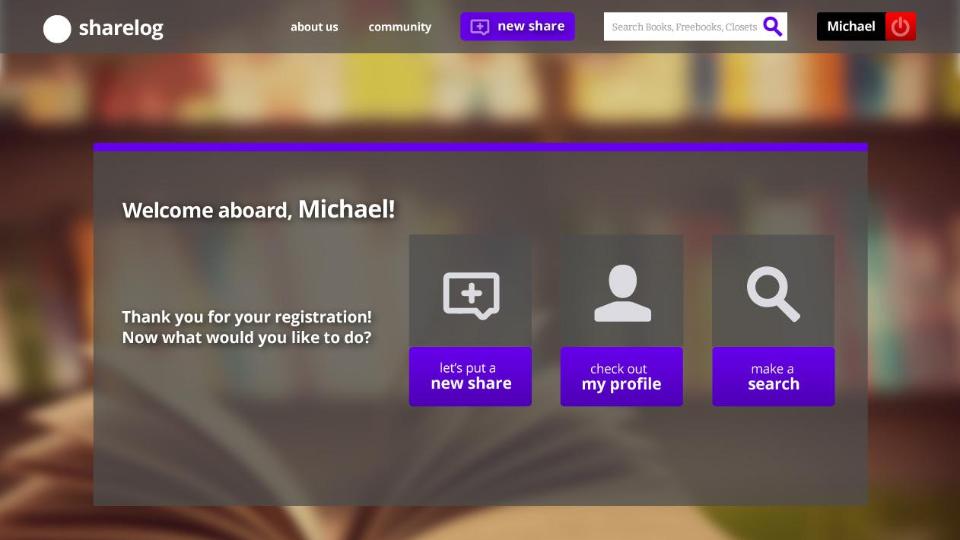Screen dimensions: 960x540
Task: Click the purple bar atop the welcome panel
Action: [x=480, y=147]
